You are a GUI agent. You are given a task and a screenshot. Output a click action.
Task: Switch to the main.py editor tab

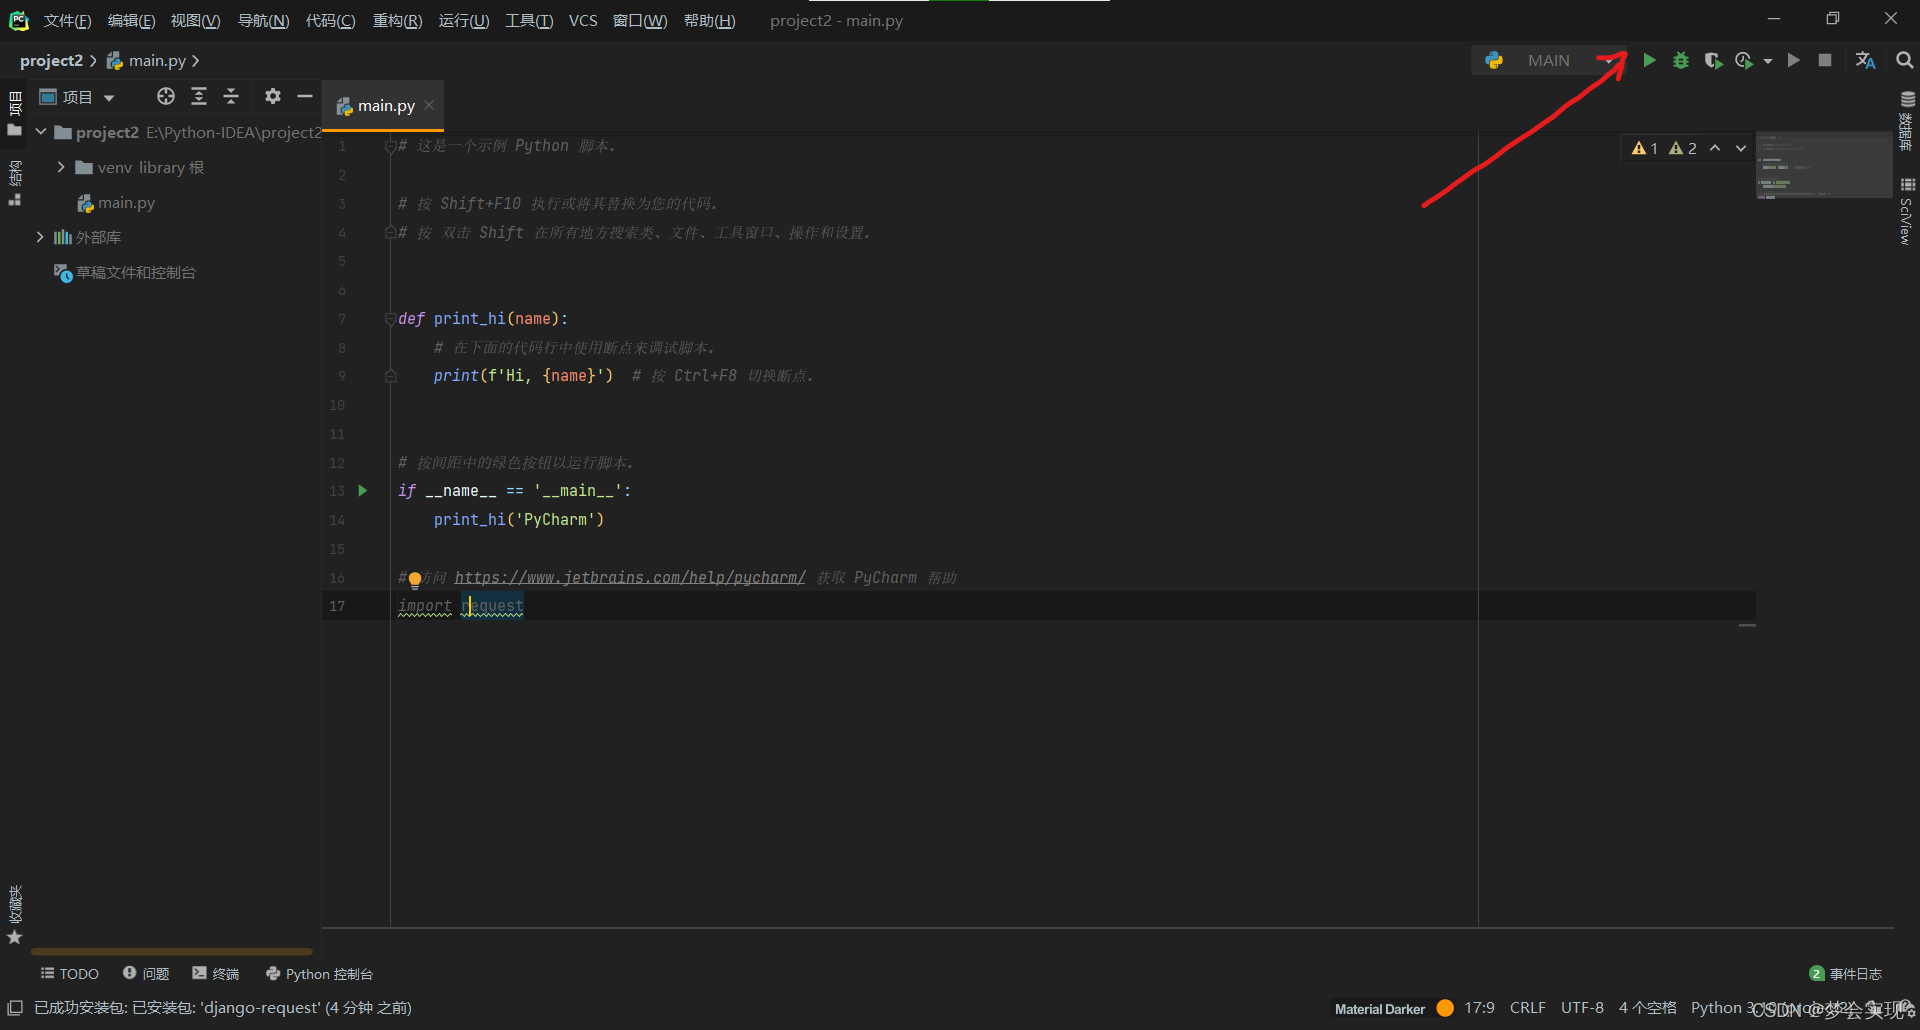[385, 106]
